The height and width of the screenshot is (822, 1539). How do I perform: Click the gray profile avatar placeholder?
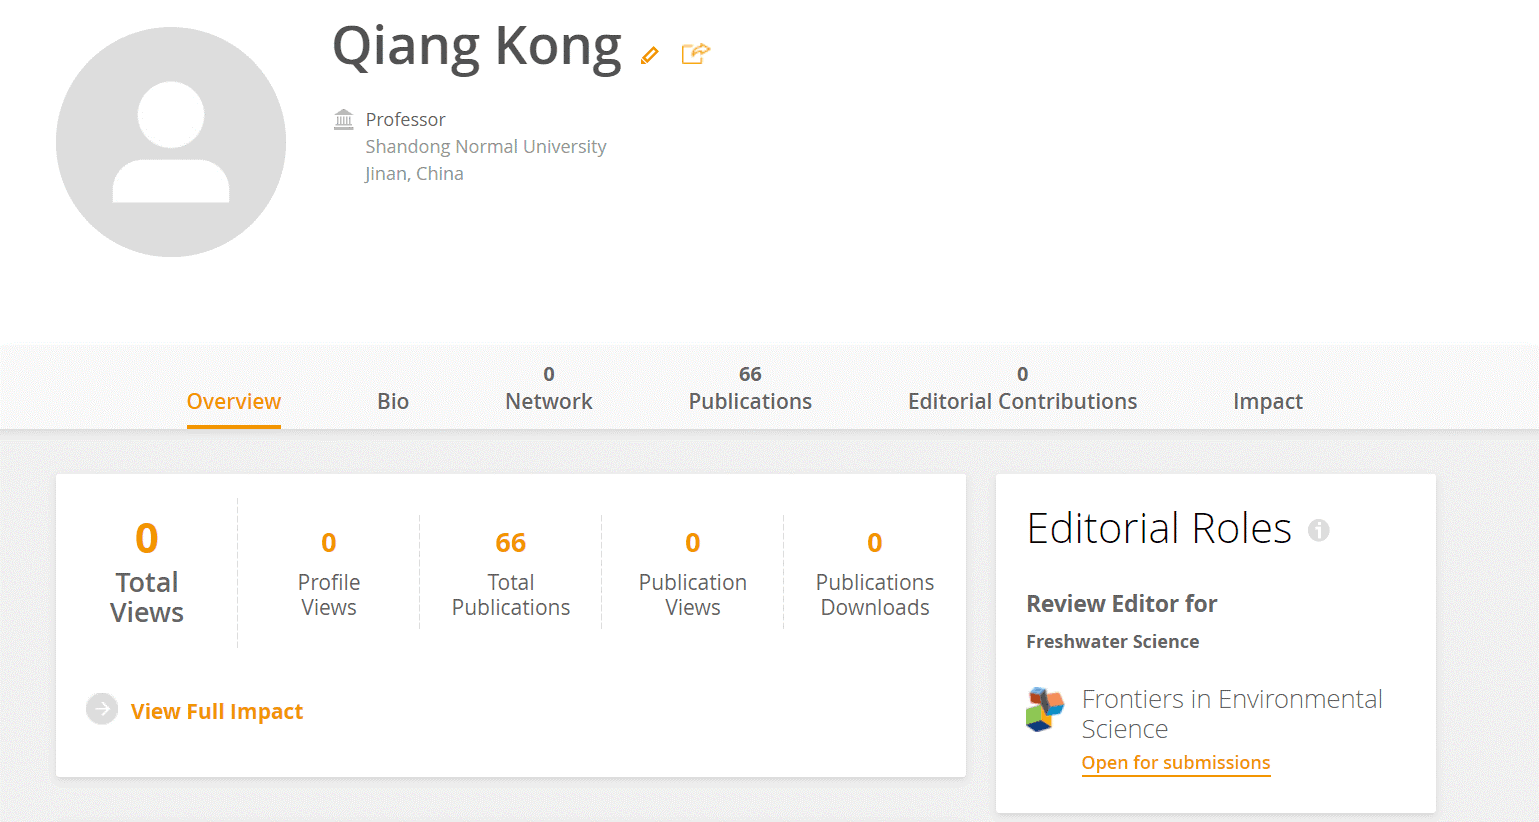click(171, 142)
